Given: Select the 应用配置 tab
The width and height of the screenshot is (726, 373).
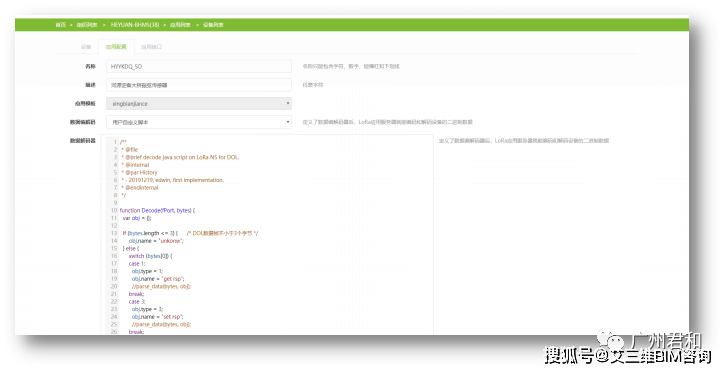Looking at the screenshot, I should (x=116, y=47).
